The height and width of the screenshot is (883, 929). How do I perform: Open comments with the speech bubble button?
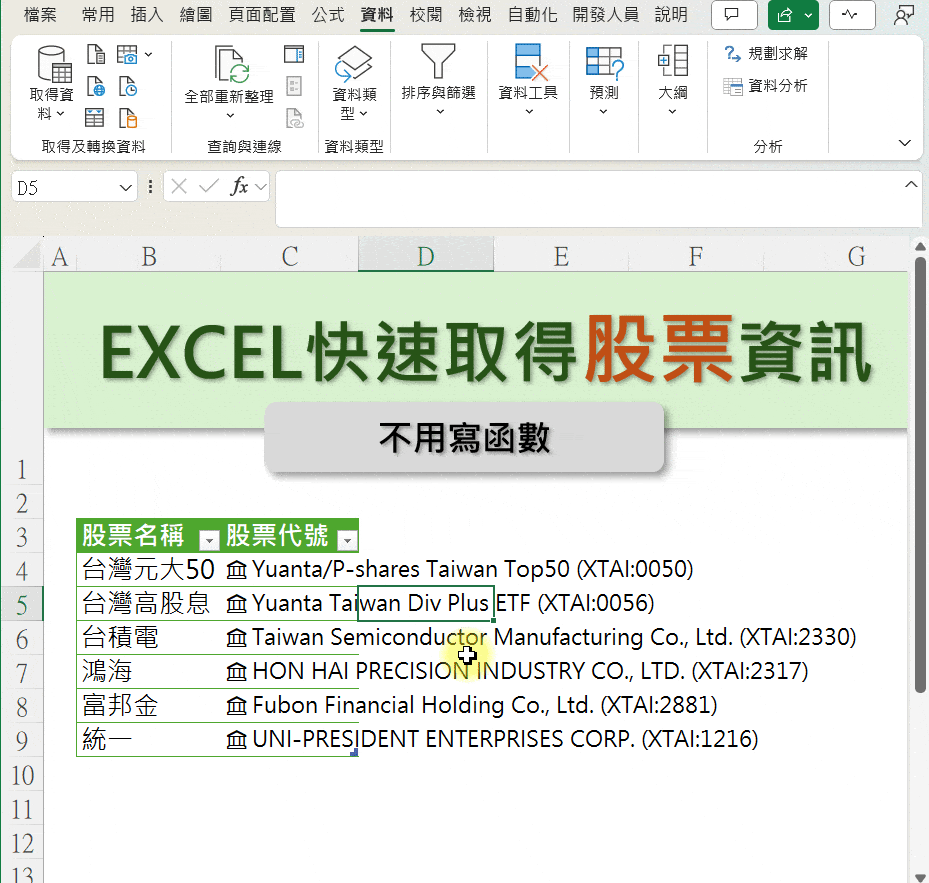[733, 15]
